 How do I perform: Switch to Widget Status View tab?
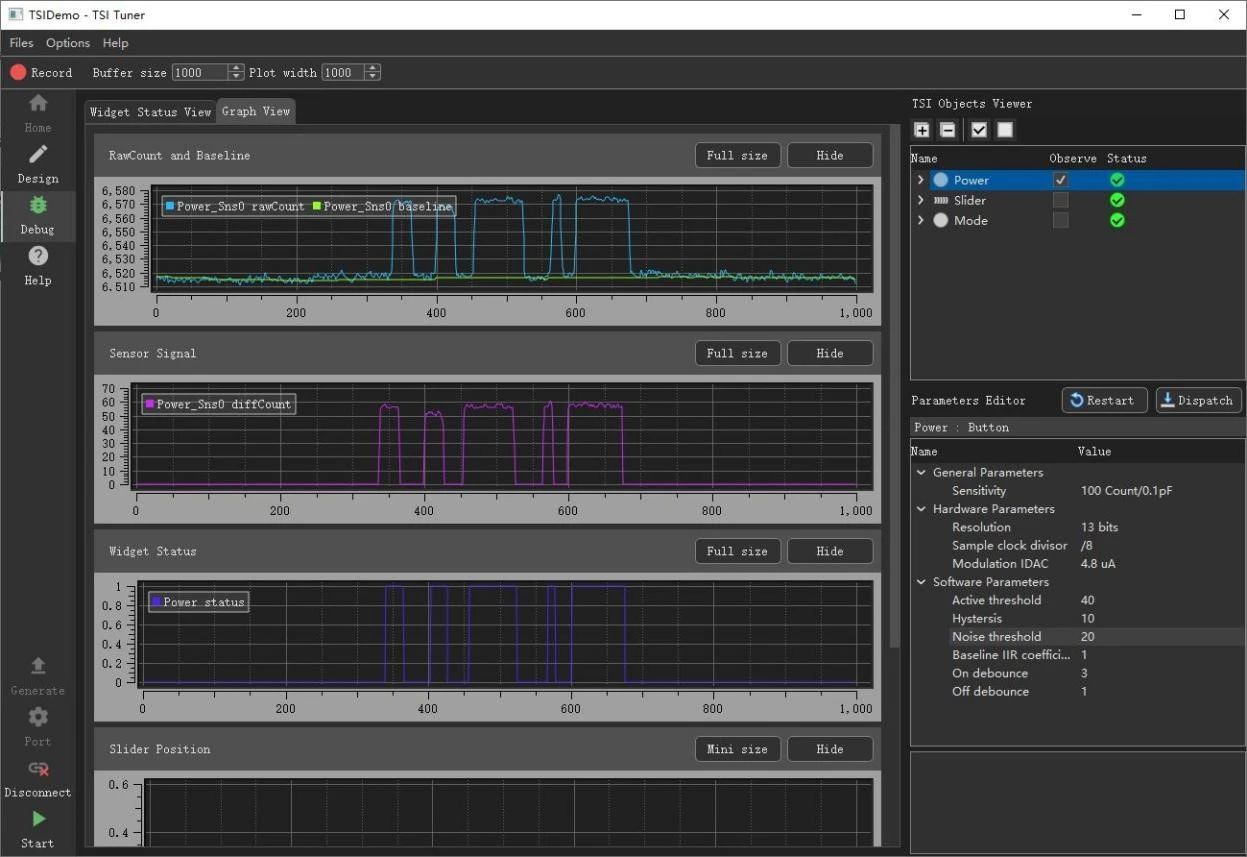pos(150,112)
